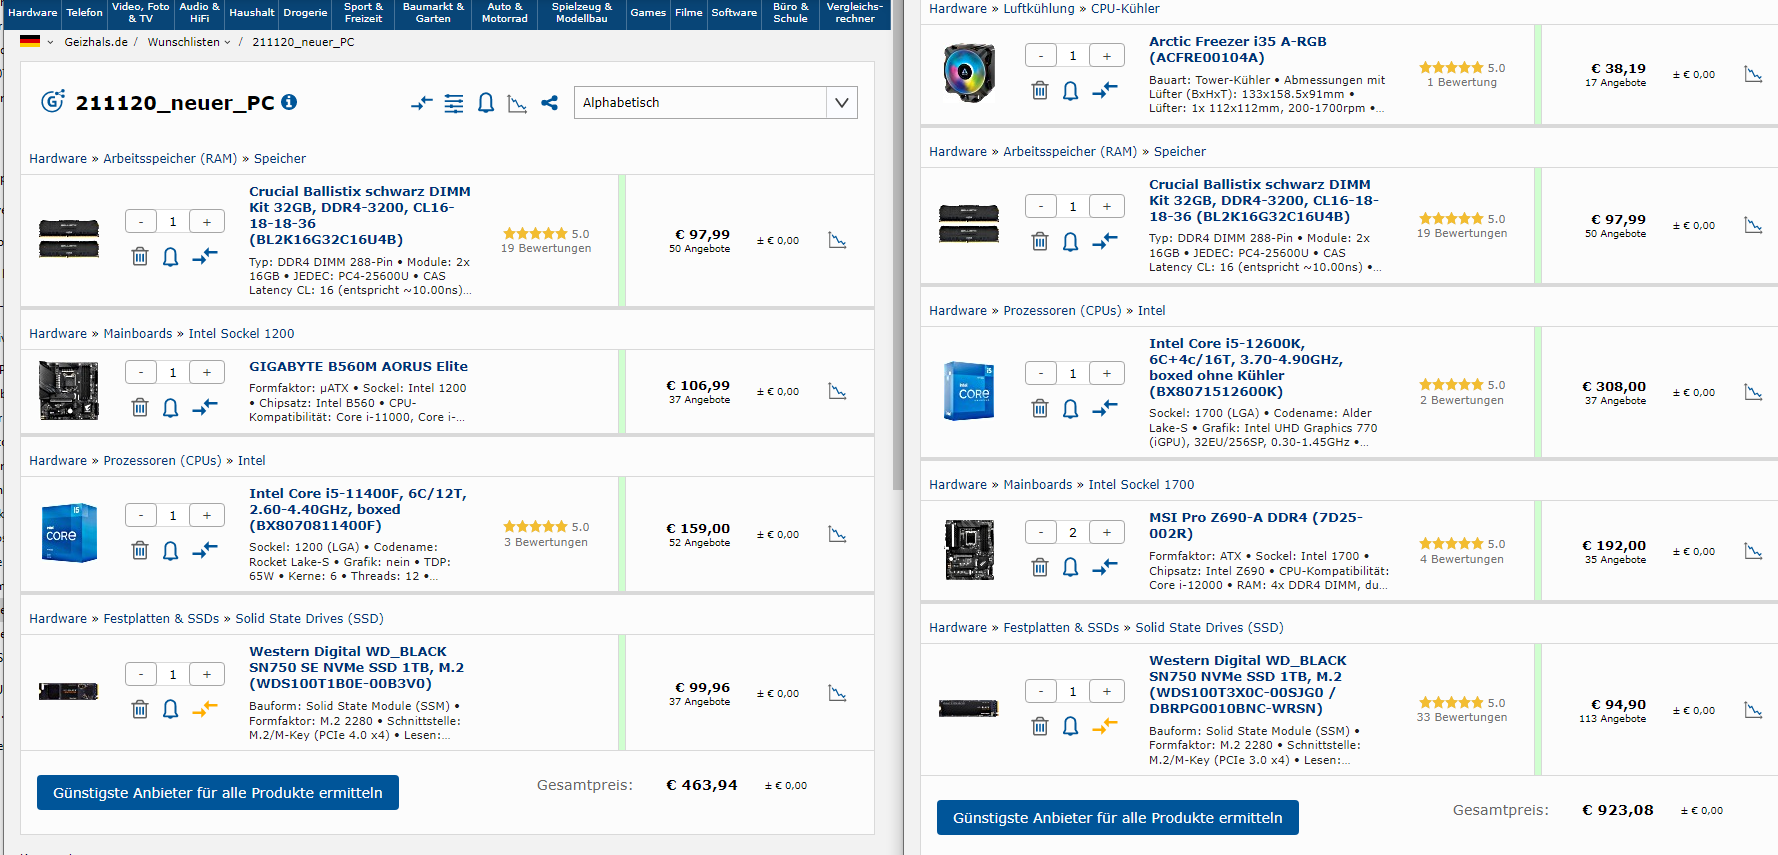Increase quantity of Arctic Freezer i35

tap(1107, 56)
